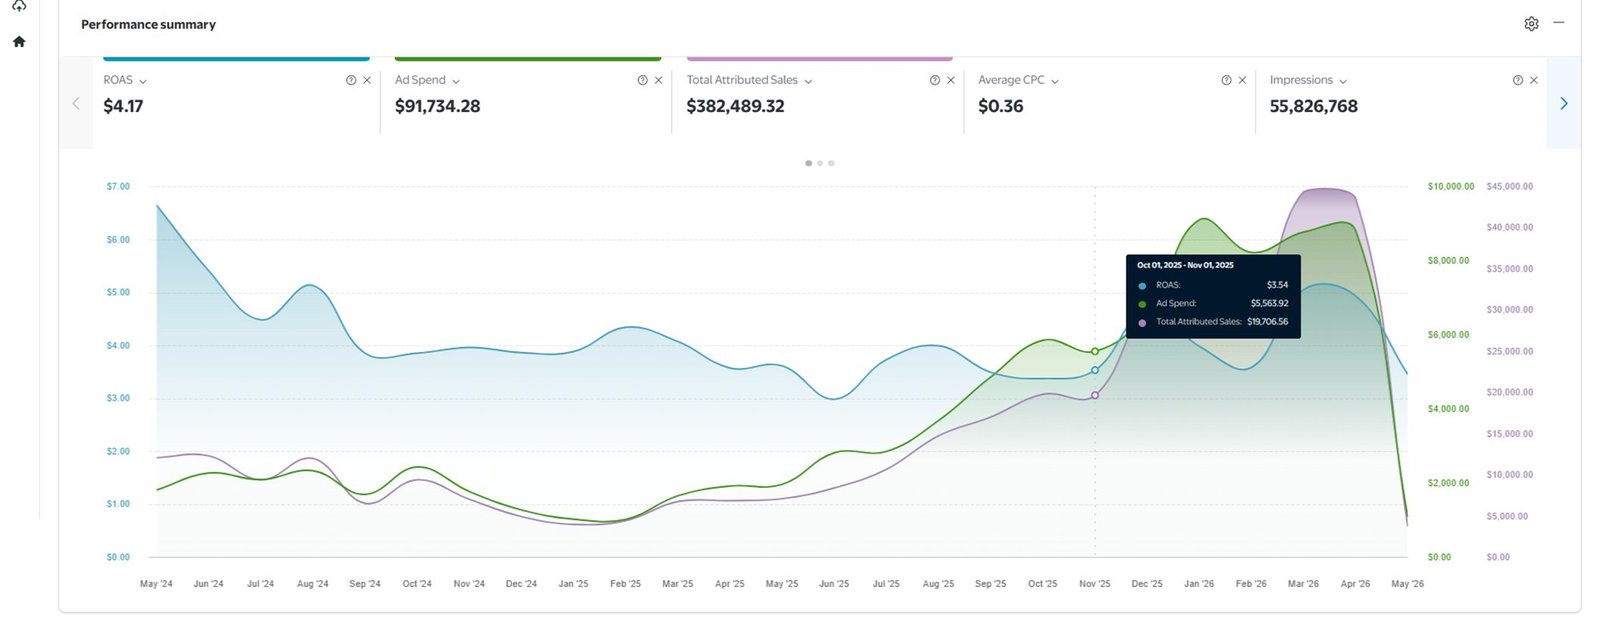
Task: Remove the Total Attributed Sales card
Action: [x=951, y=80]
